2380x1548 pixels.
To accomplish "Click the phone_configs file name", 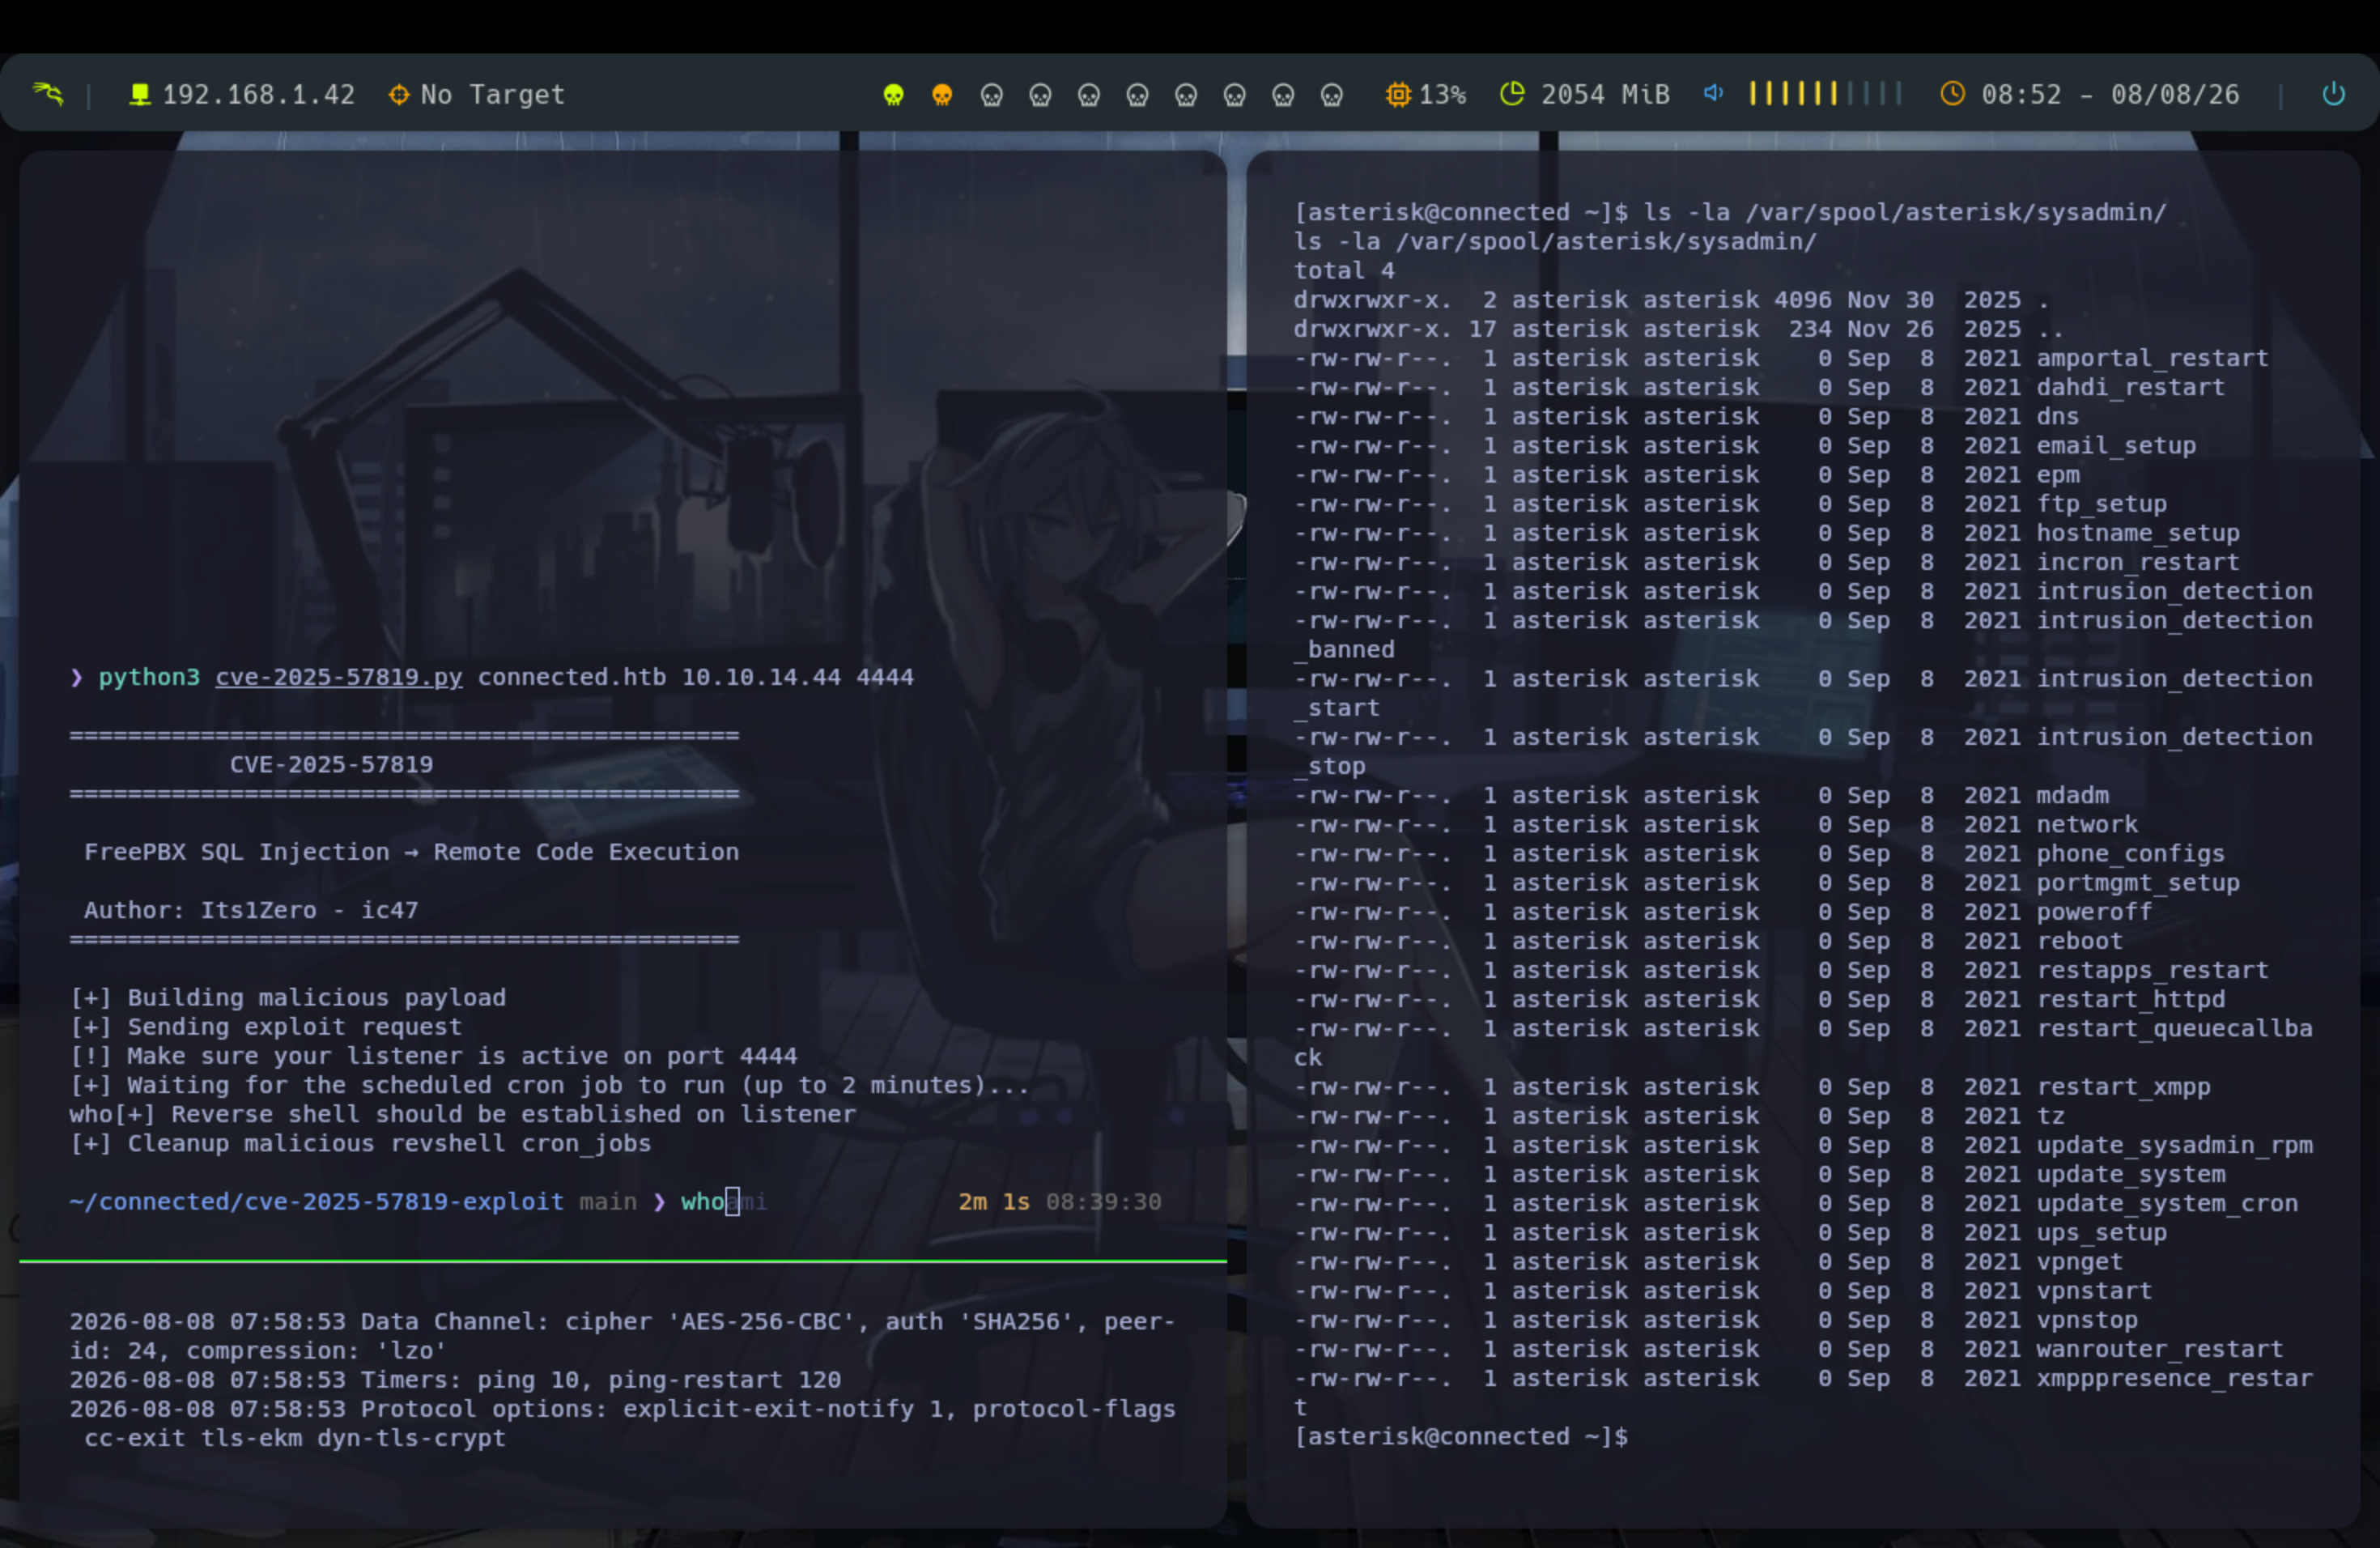I will click(x=2131, y=853).
